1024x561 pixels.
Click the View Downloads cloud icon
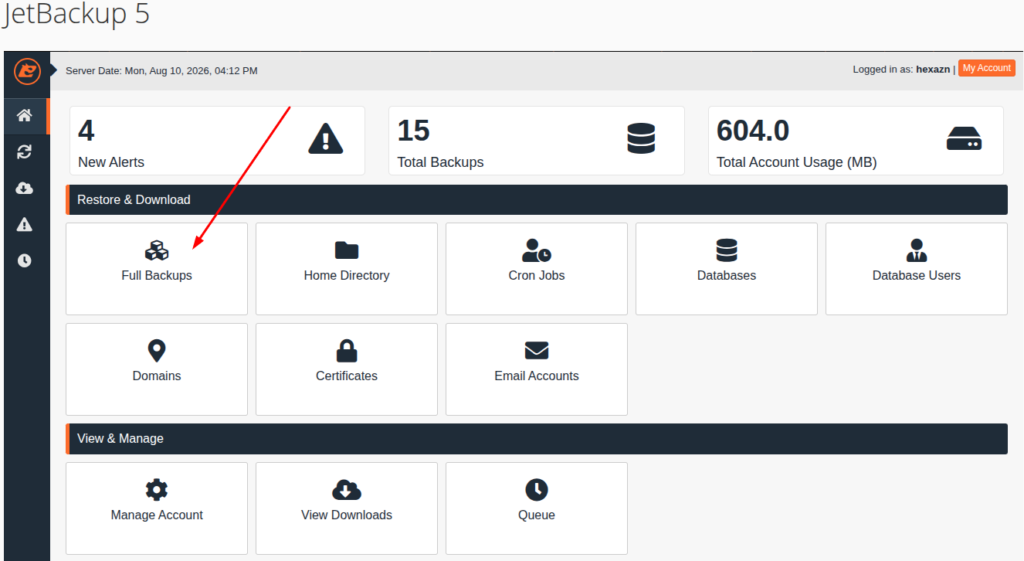347,490
